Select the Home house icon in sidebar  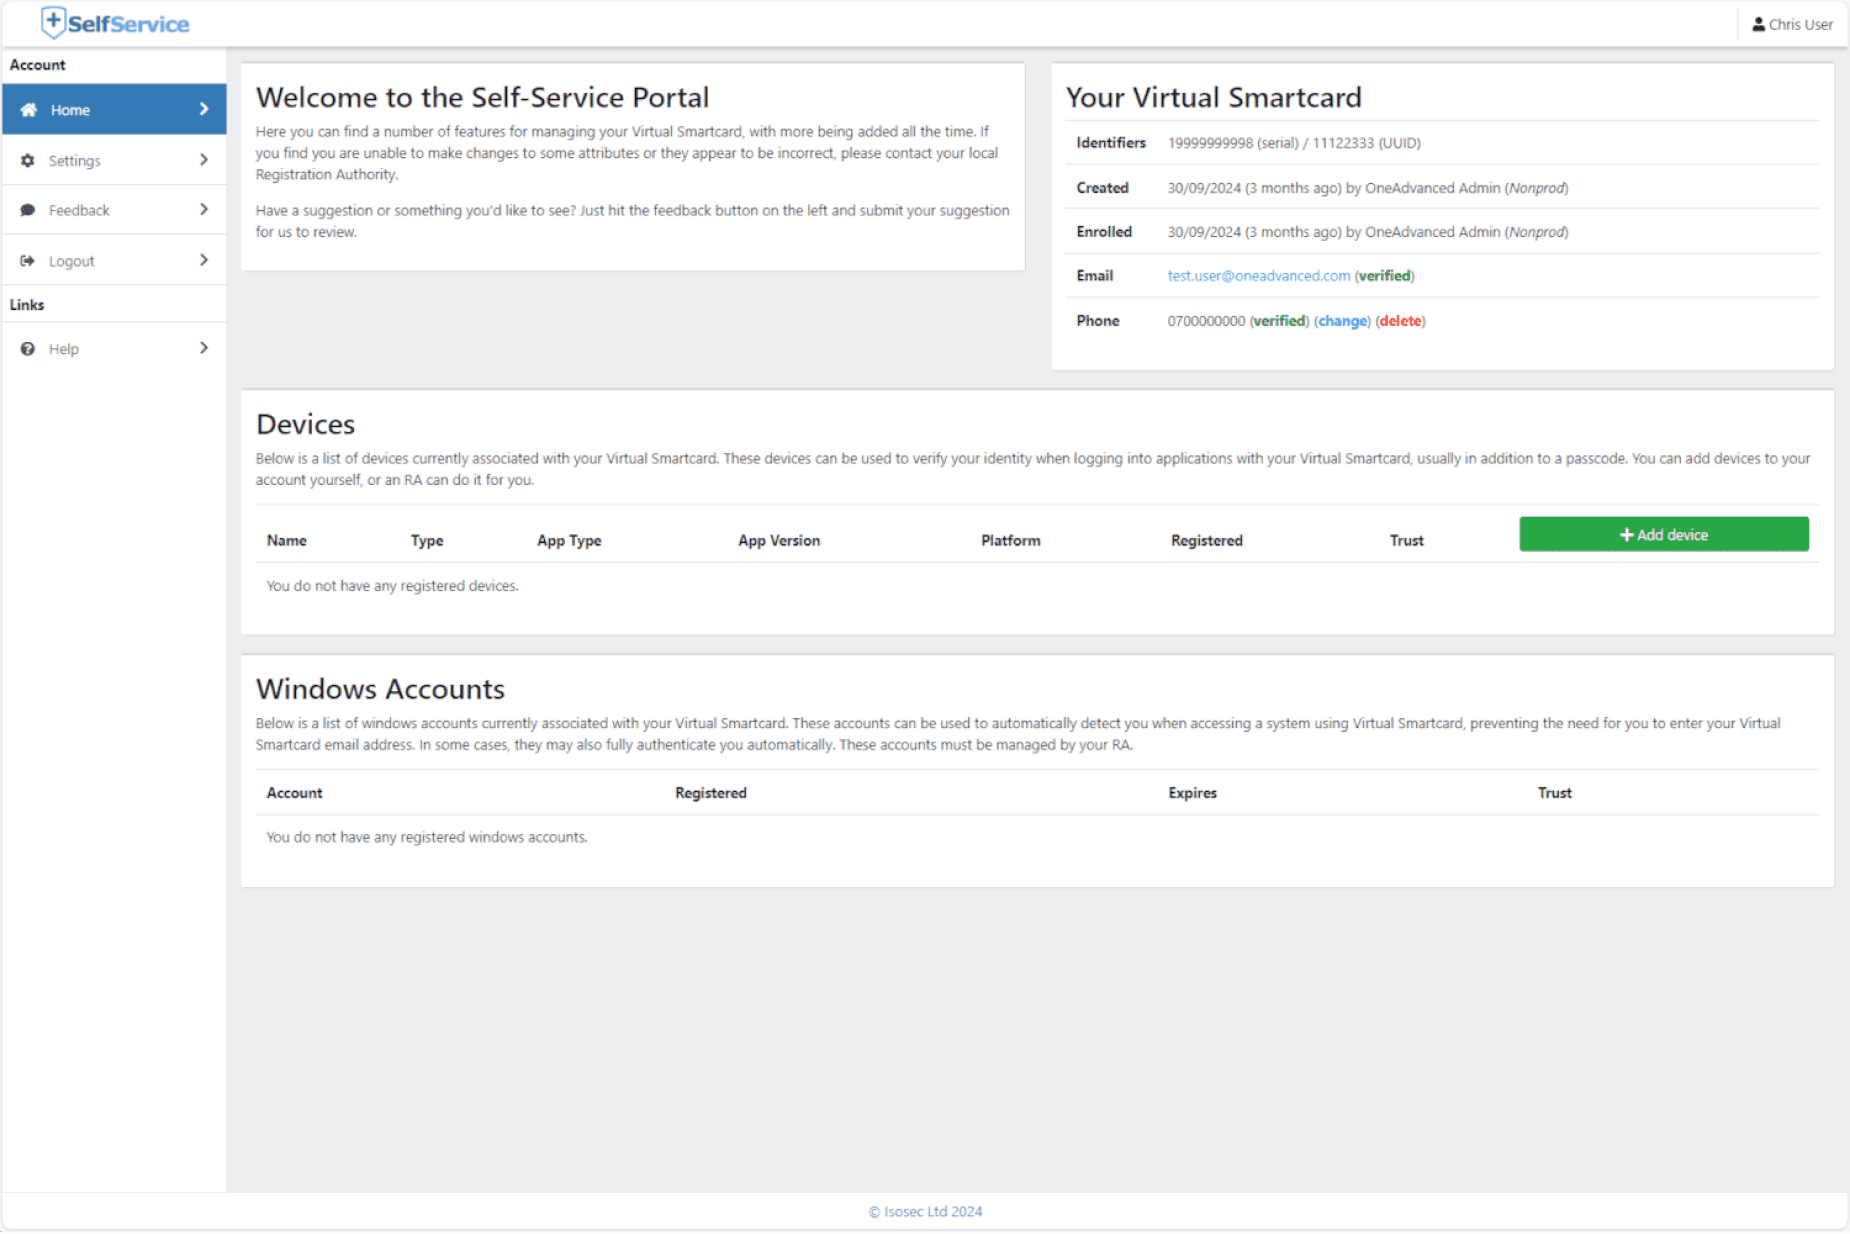(x=30, y=109)
